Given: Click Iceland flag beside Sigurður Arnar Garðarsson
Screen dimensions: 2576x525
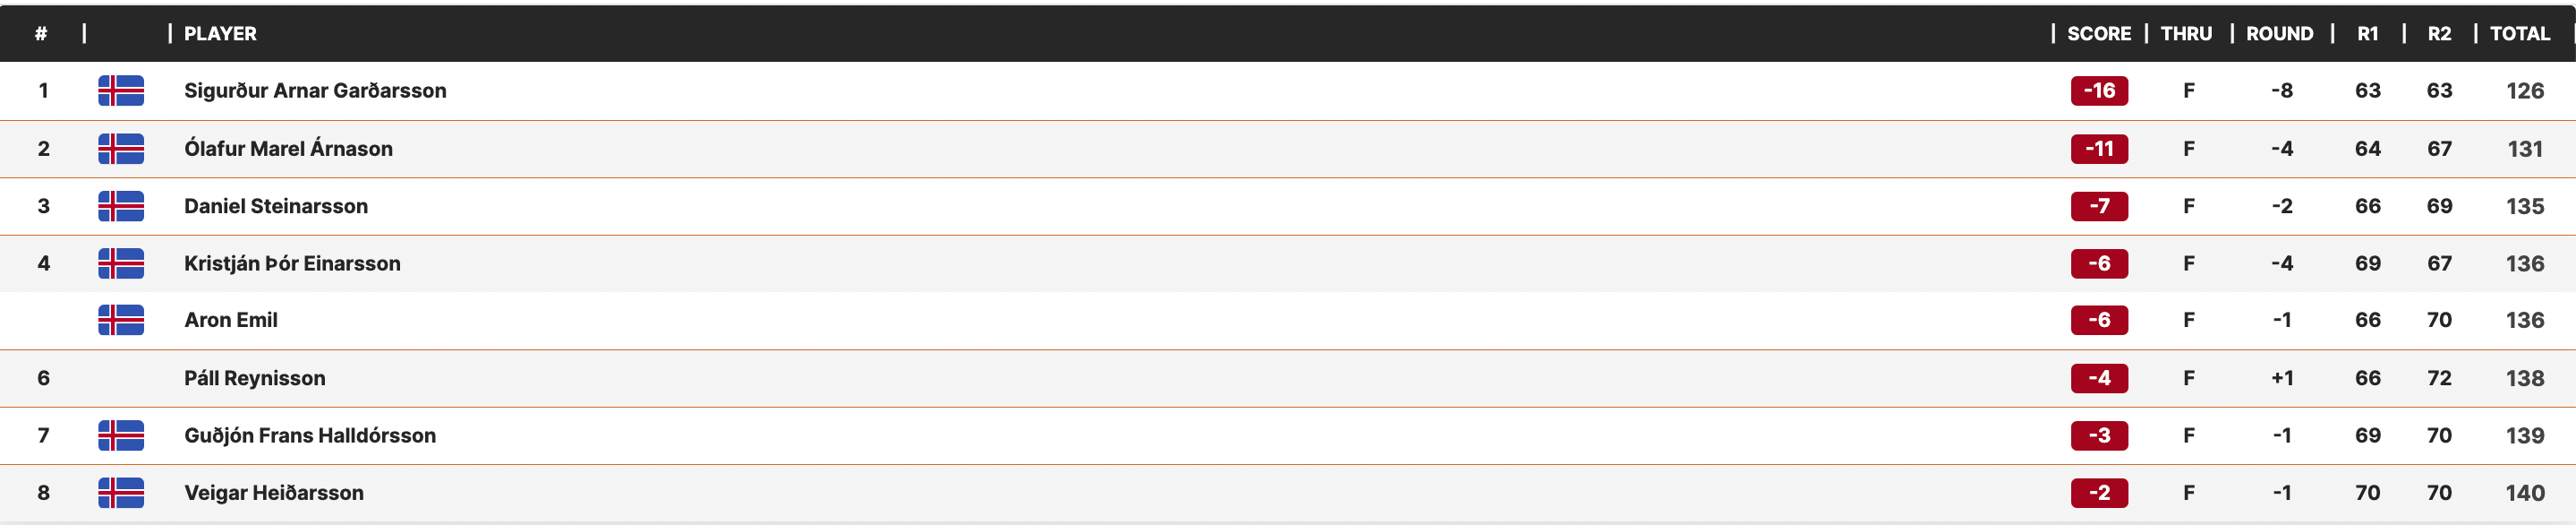Looking at the screenshot, I should point(121,91).
